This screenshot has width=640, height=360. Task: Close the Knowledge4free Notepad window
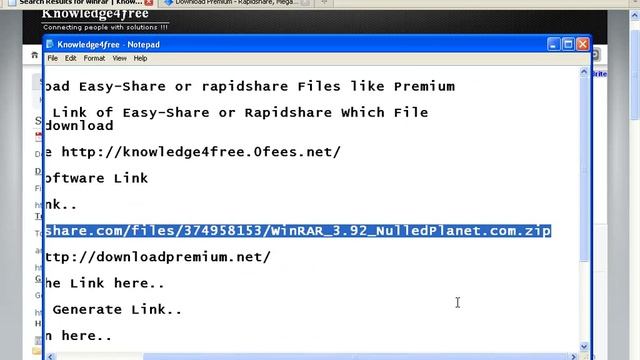[x=582, y=44]
